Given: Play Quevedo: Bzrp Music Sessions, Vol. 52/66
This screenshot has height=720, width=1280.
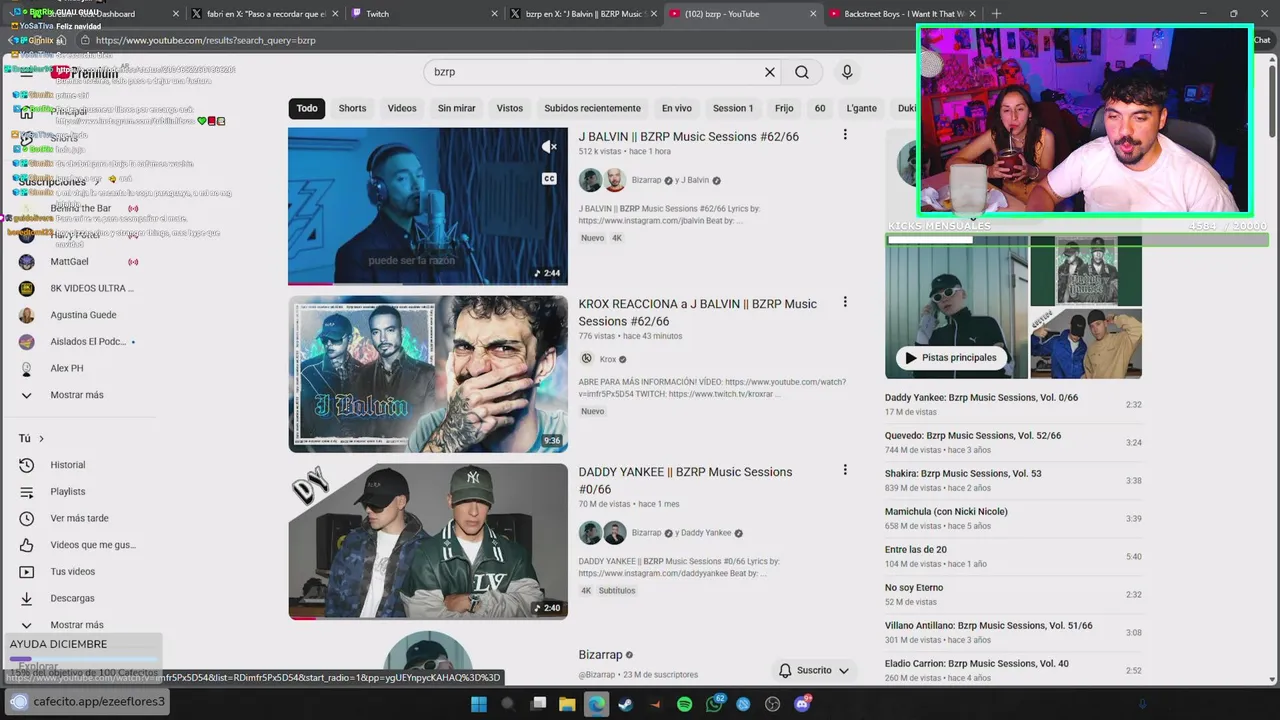Looking at the screenshot, I should click(x=973, y=436).
